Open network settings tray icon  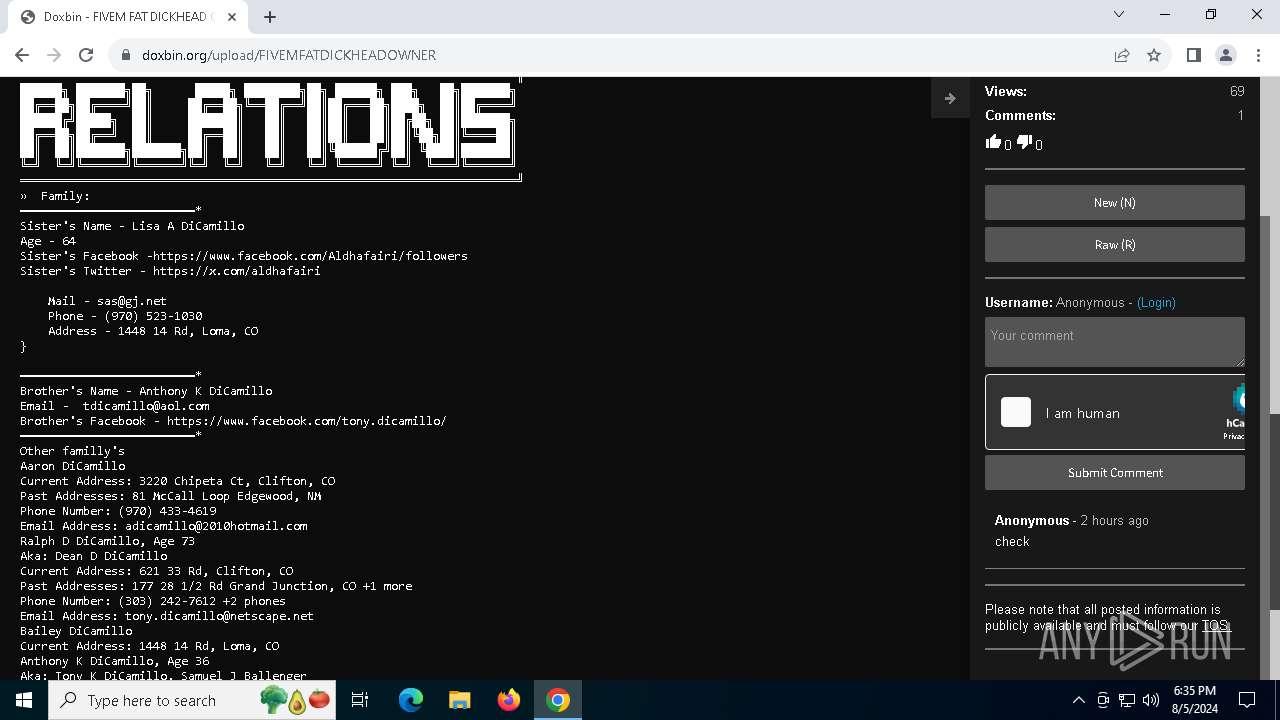[1127, 700]
